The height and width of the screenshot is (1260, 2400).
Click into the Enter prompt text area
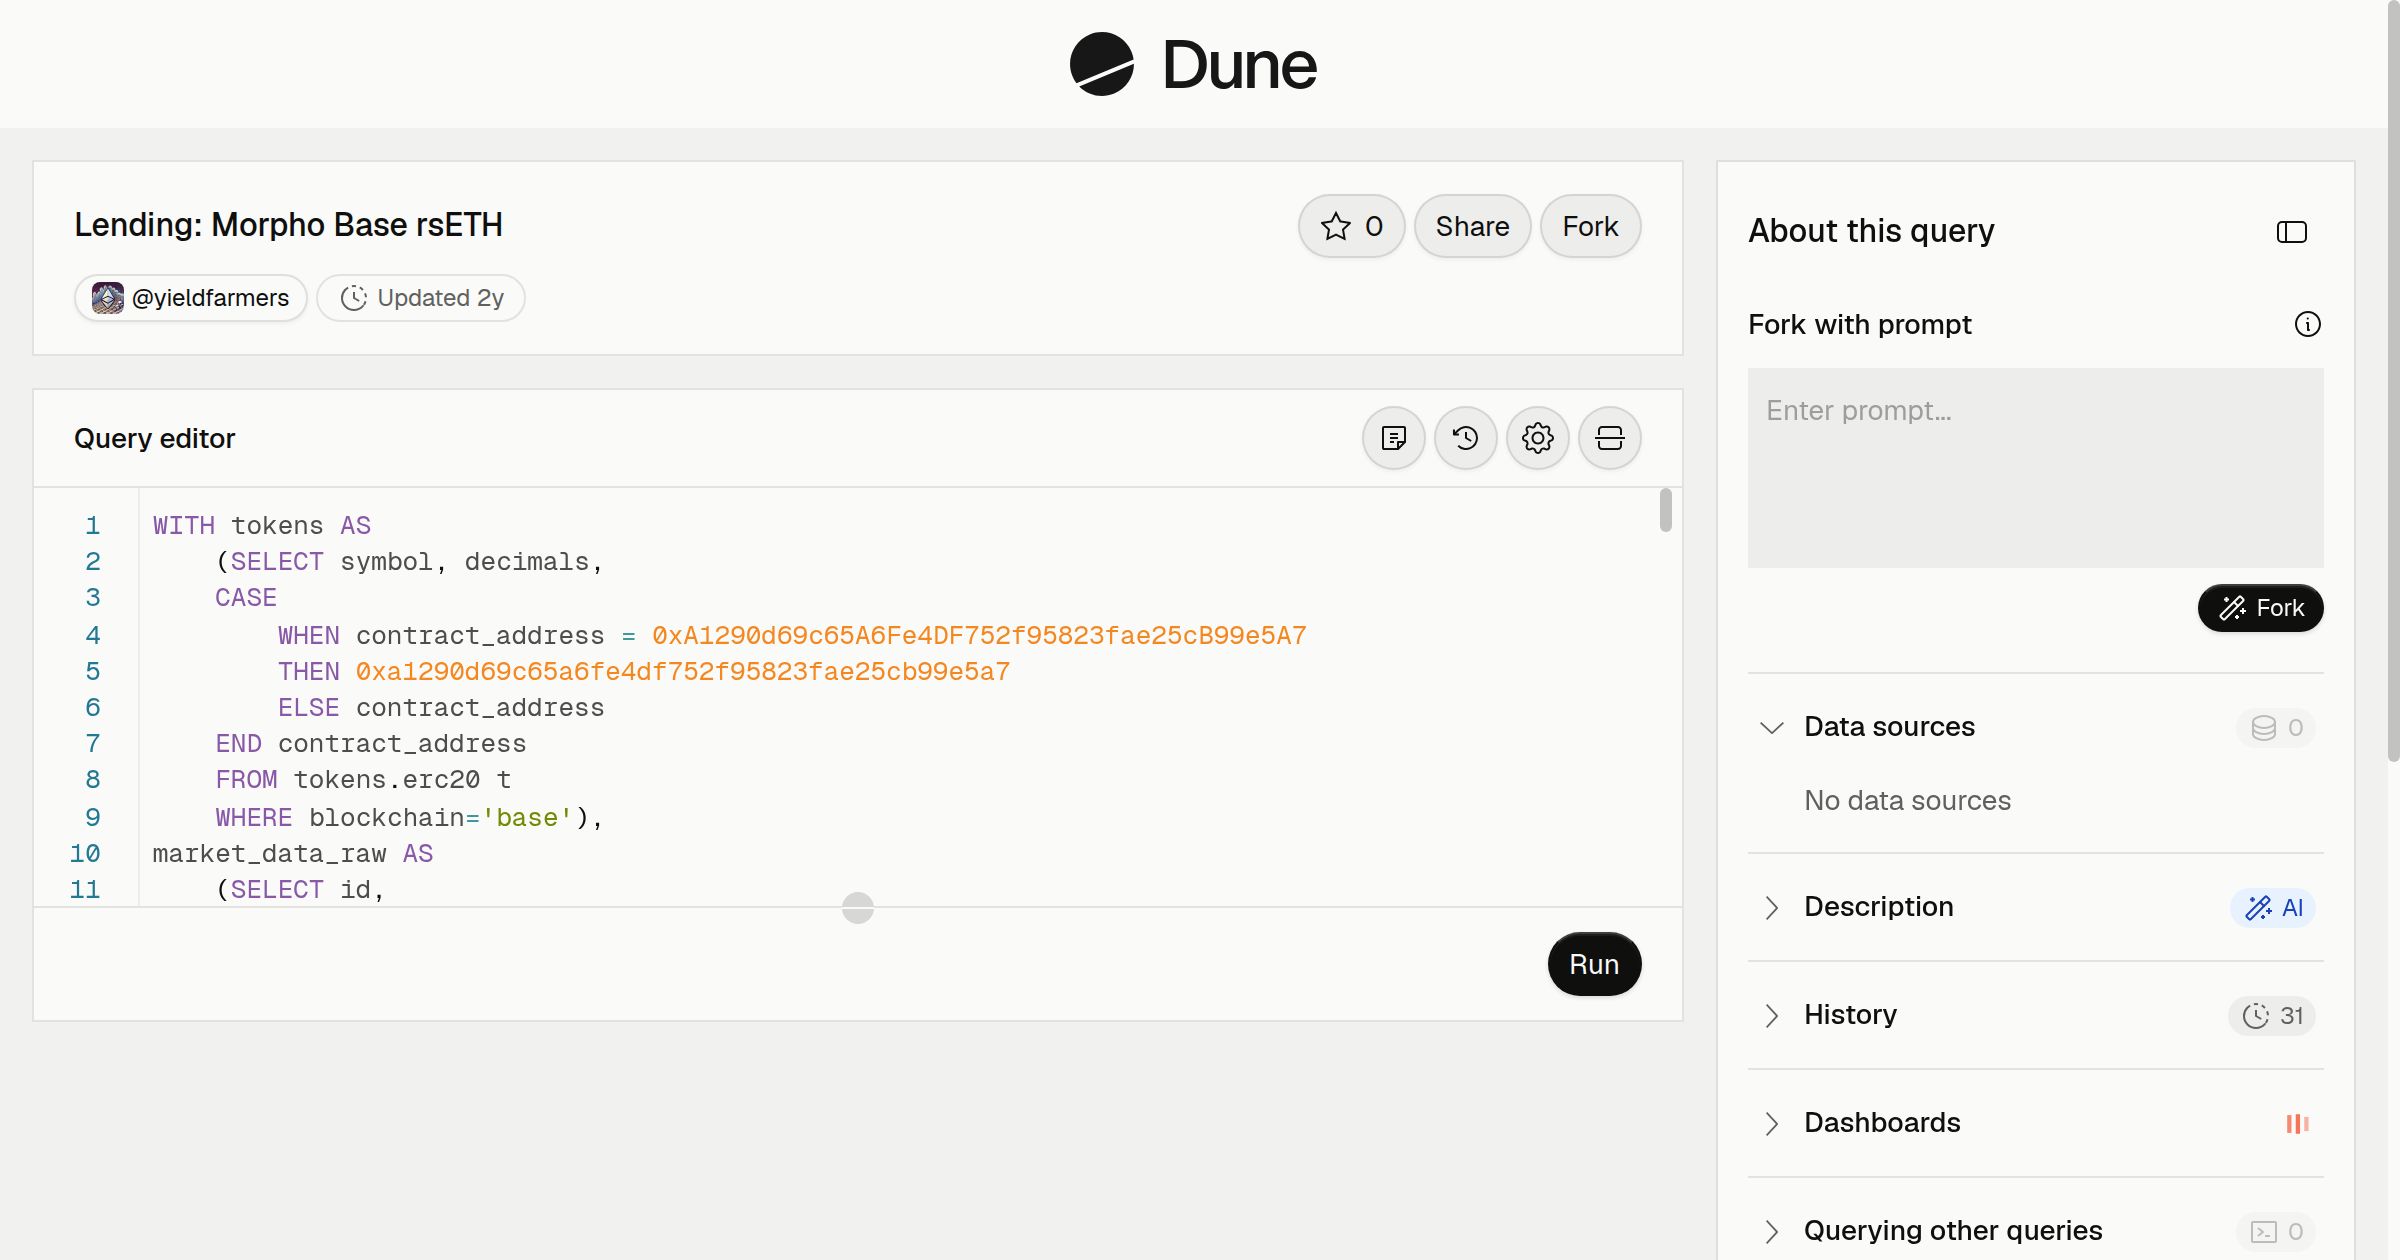tap(2035, 468)
